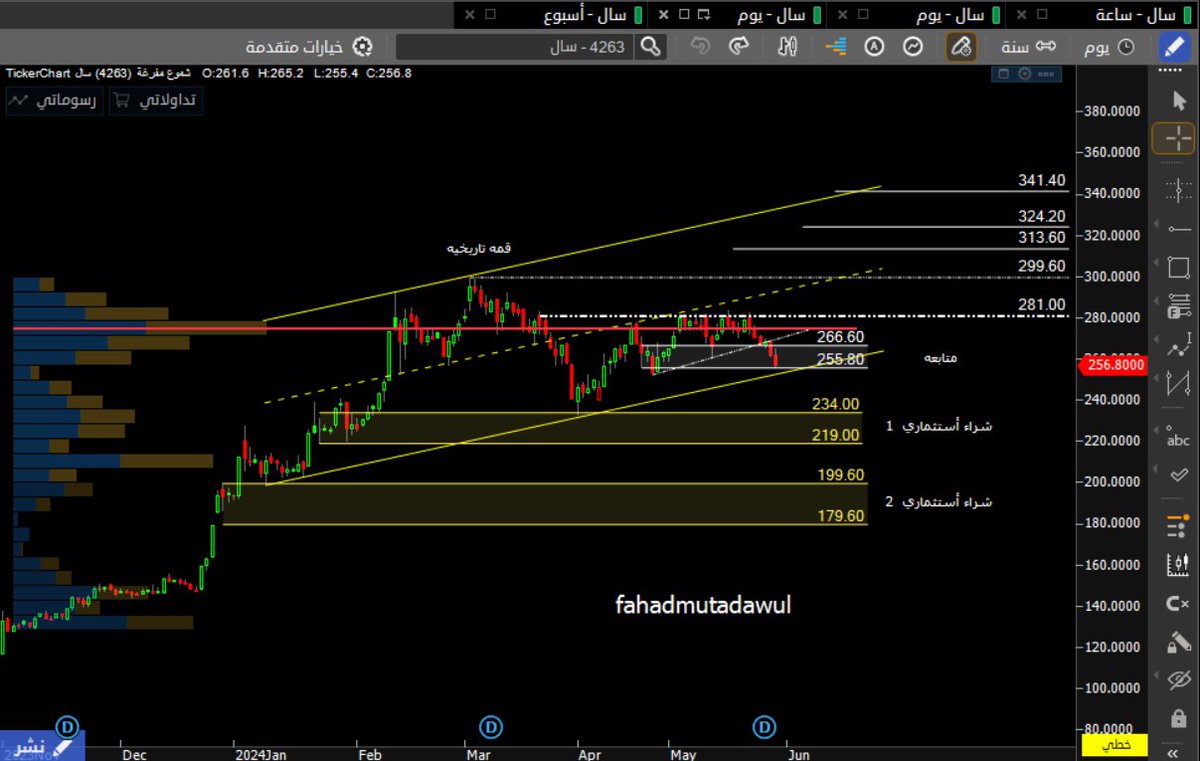Click the circled A icon in top toolbar
Viewport: 1200px width, 761px height.
[x=875, y=46]
